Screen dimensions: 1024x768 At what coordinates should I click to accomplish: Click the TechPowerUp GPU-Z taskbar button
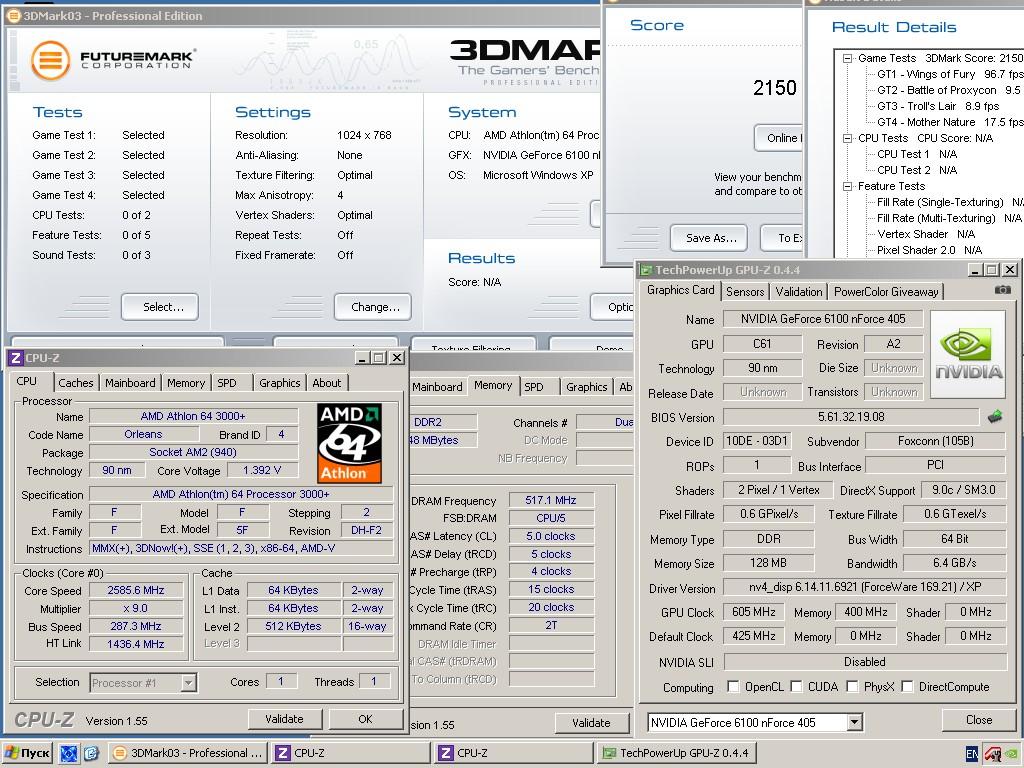tap(677, 753)
